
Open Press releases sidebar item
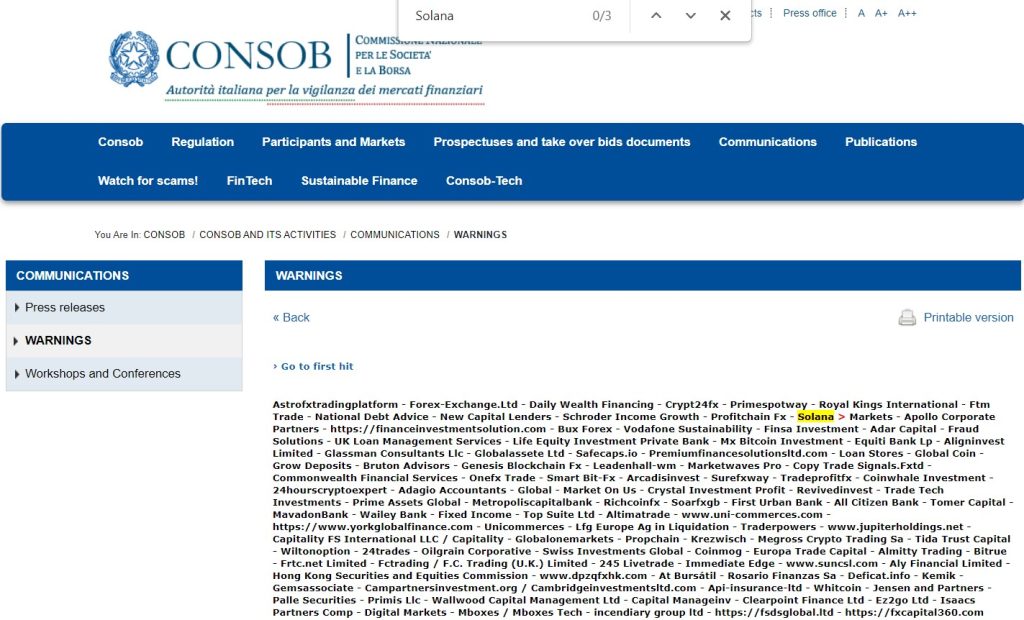click(x=65, y=308)
